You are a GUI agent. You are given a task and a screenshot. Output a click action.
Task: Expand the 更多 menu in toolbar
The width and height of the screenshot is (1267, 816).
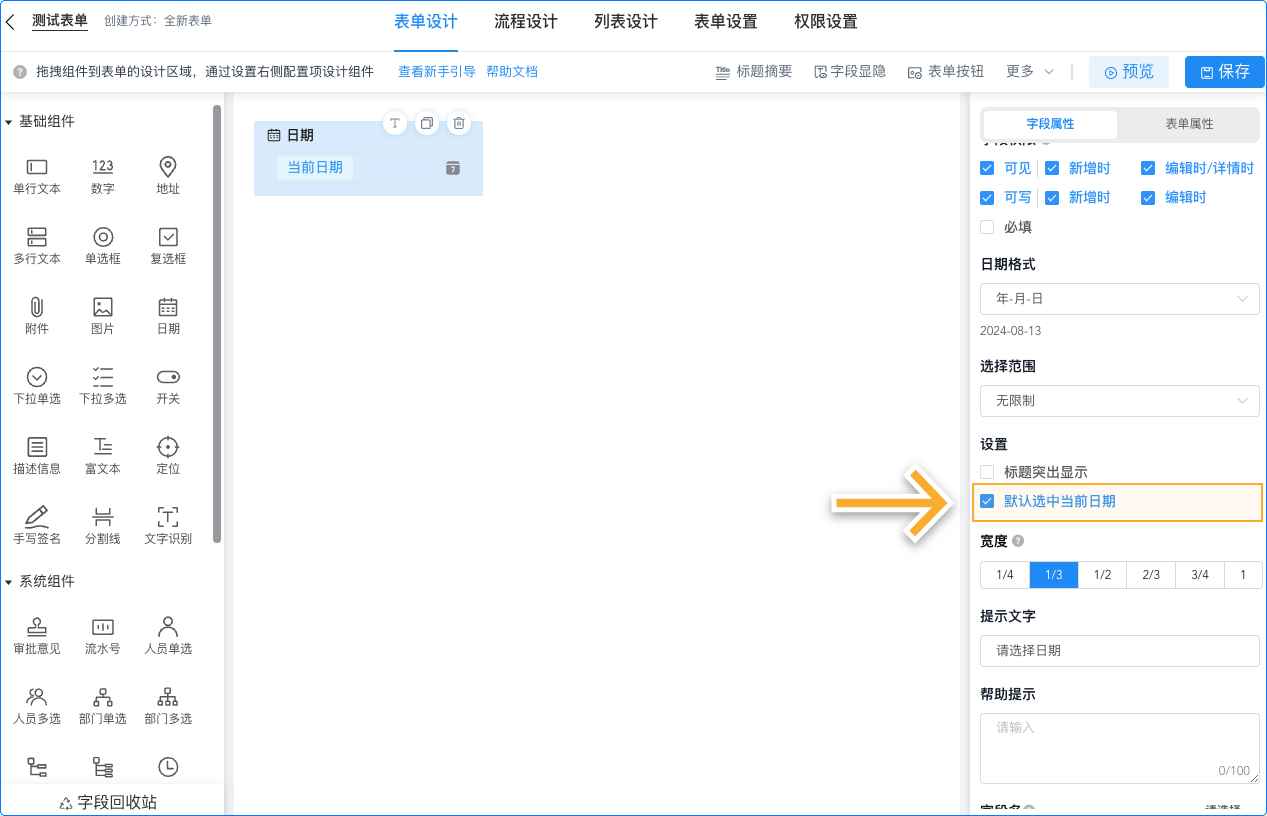pyautogui.click(x=1029, y=71)
